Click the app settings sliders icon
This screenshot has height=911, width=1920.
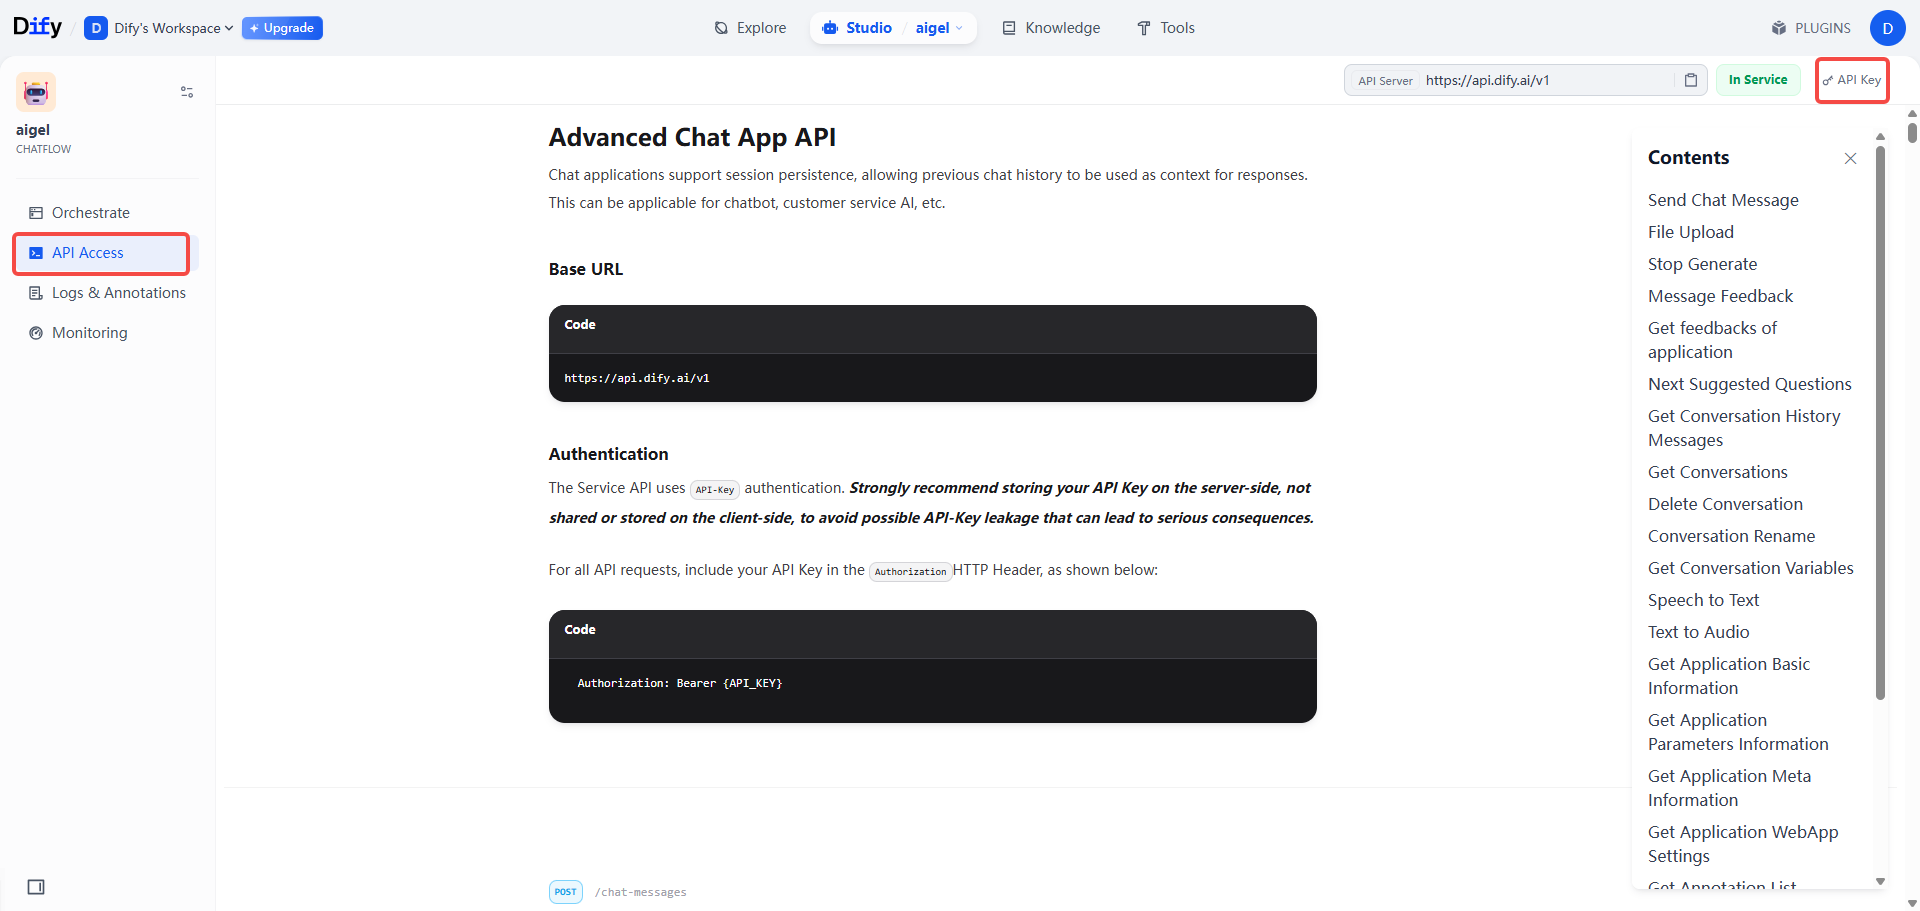187,92
